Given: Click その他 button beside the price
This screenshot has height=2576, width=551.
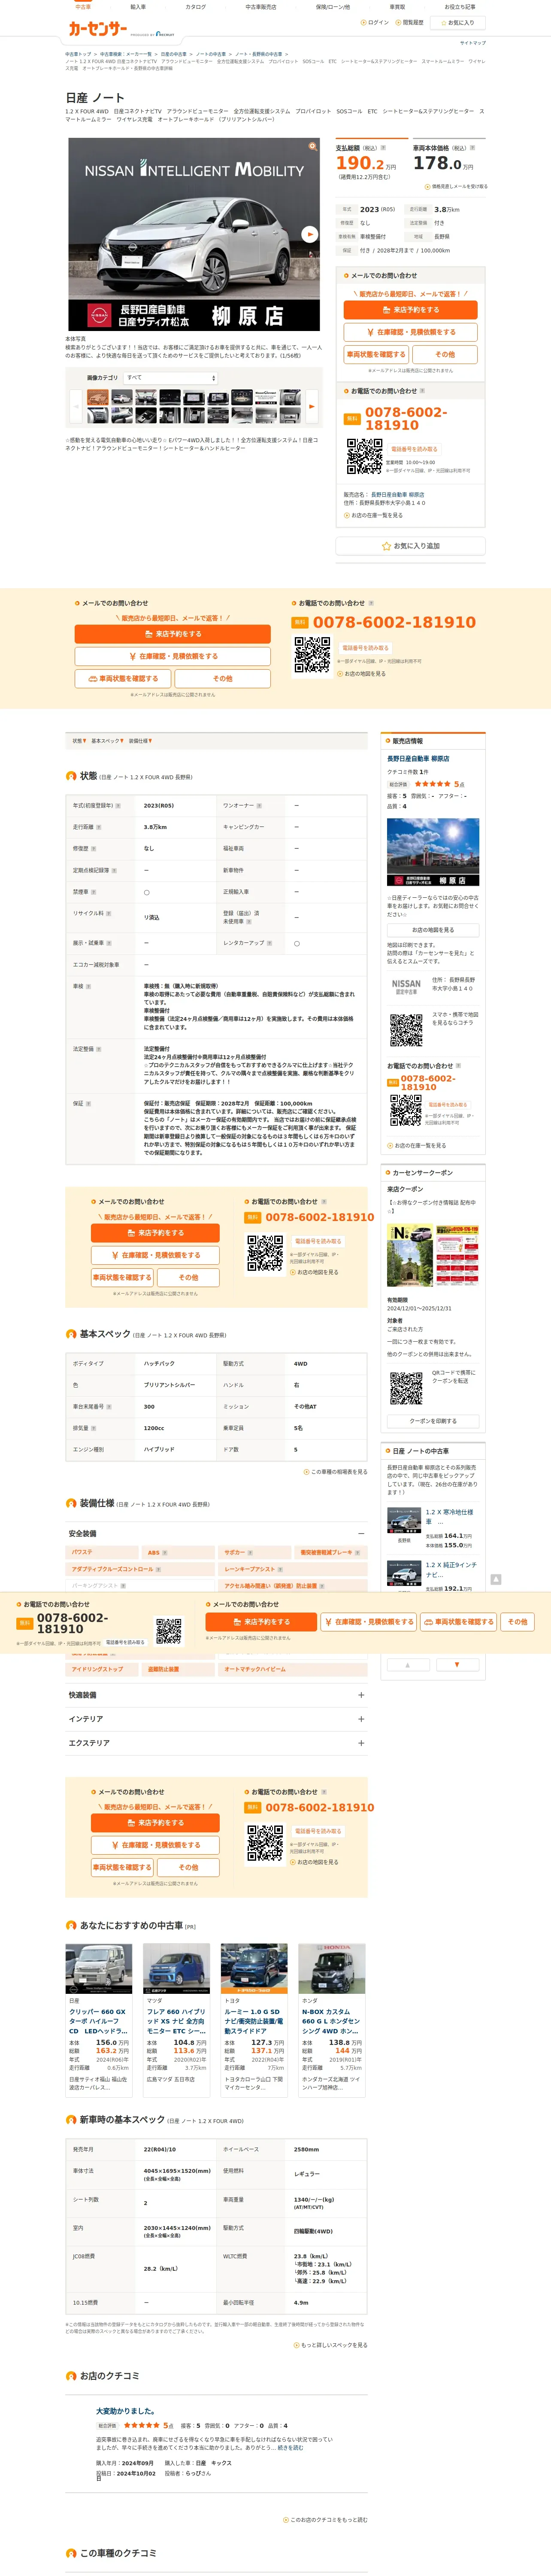Looking at the screenshot, I should coord(445,354).
